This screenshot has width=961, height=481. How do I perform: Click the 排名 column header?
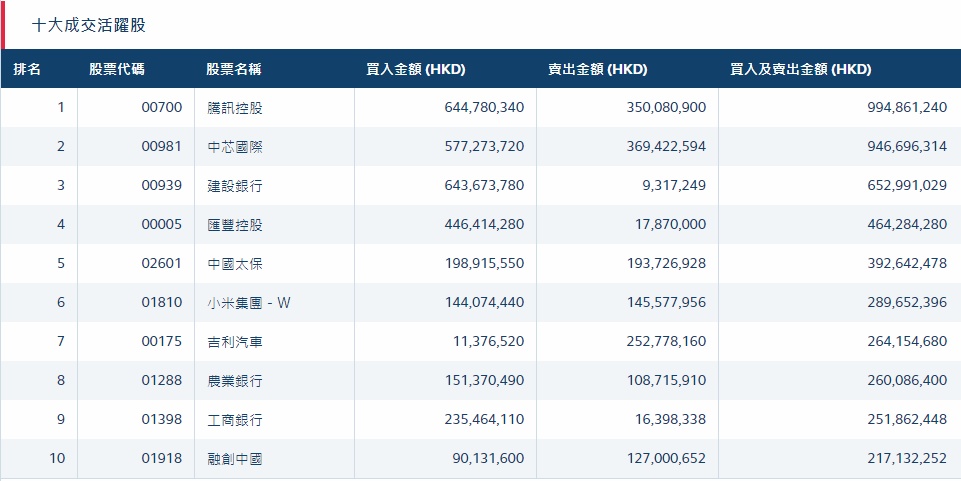coord(27,70)
